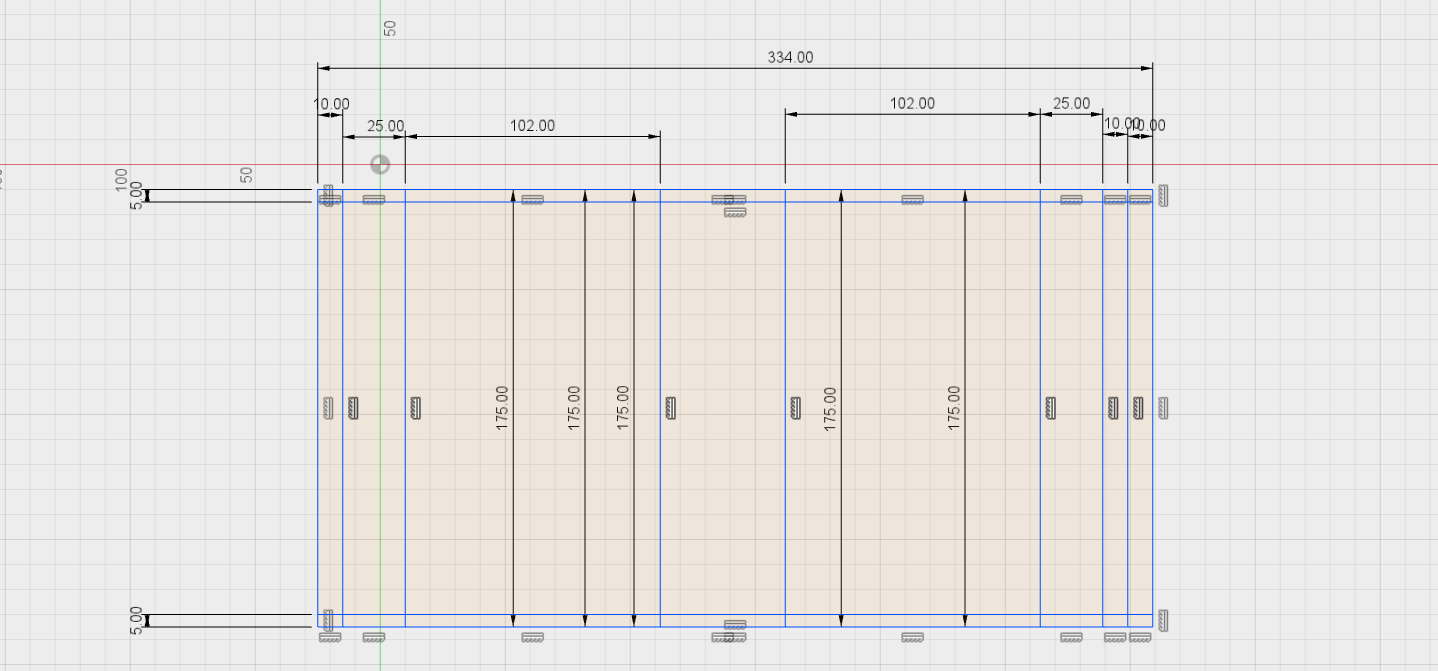Select mid-height vertical constraint right of rightmost 175.00
The width and height of the screenshot is (1438, 671).
click(1051, 408)
